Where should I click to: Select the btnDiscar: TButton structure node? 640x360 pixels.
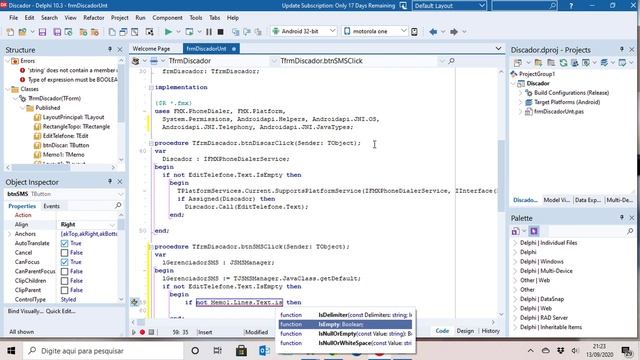pos(66,145)
